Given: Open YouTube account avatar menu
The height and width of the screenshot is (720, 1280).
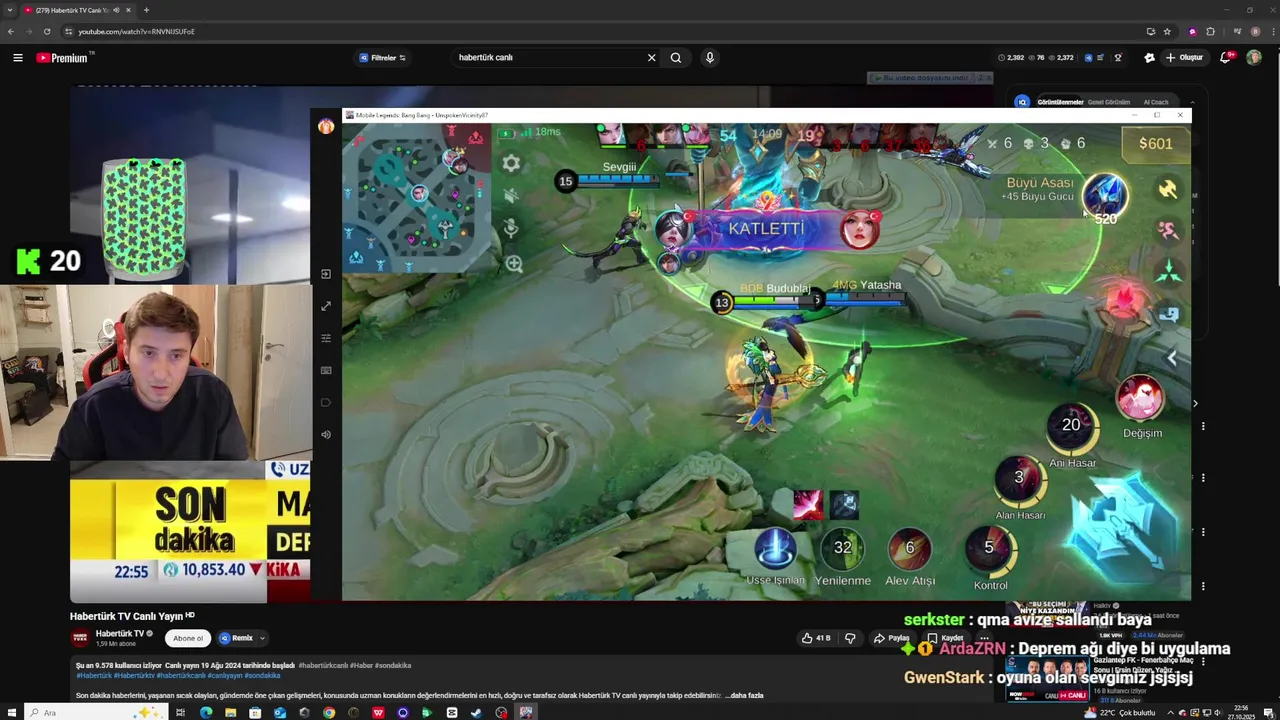Looking at the screenshot, I should coord(1254,58).
